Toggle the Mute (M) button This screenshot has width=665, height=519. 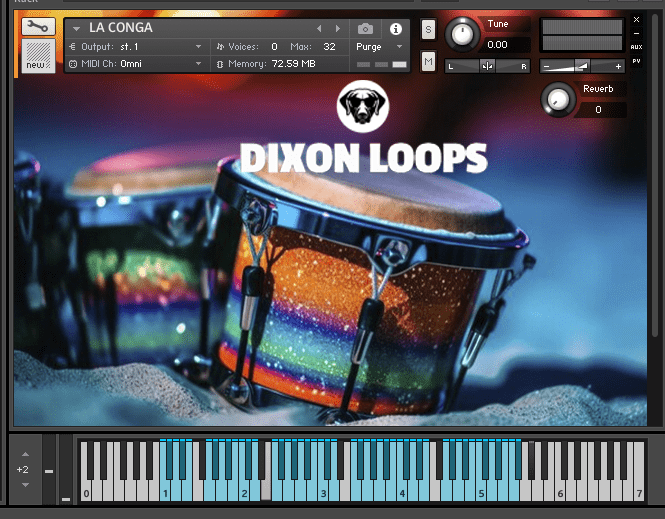click(428, 62)
